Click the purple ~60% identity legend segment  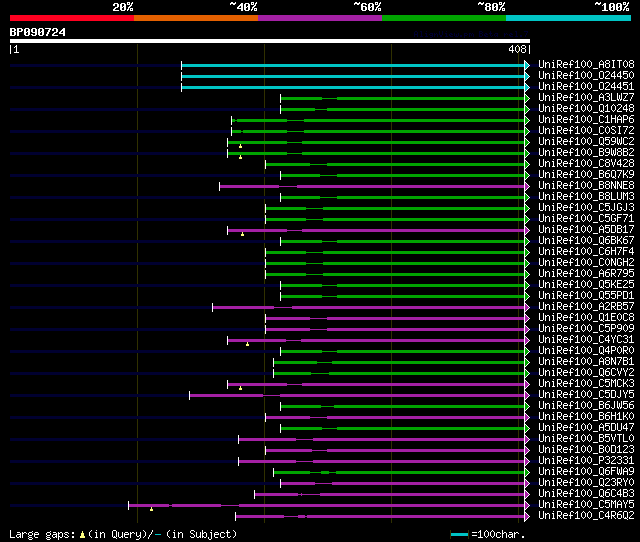320,18
